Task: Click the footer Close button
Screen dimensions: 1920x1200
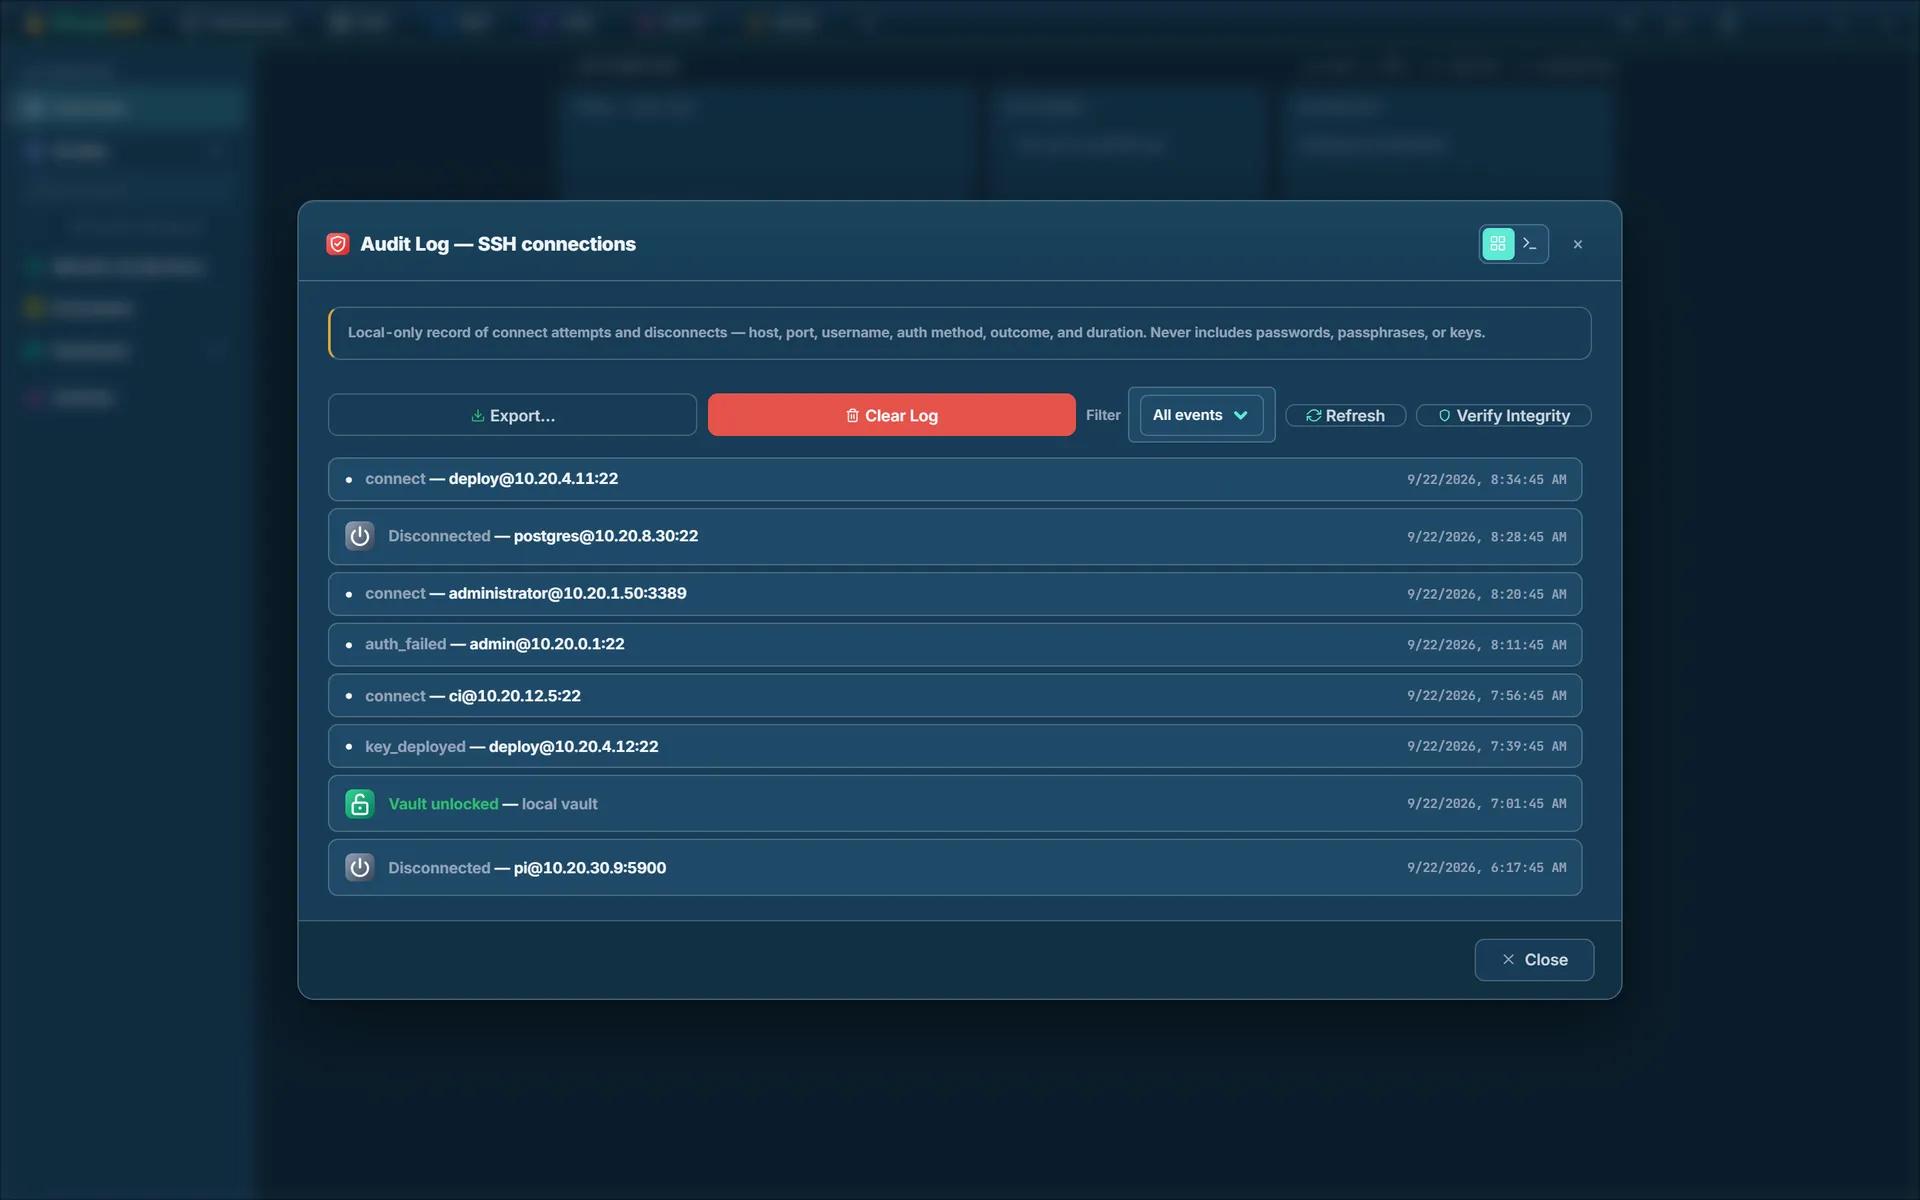Action: point(1534,960)
